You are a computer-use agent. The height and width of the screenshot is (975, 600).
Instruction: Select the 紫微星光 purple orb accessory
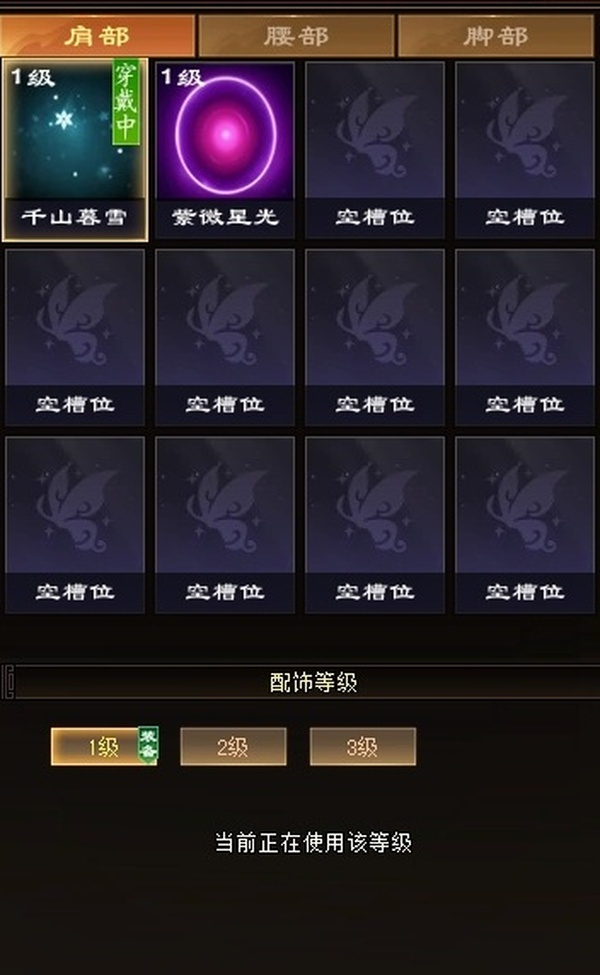[225, 150]
